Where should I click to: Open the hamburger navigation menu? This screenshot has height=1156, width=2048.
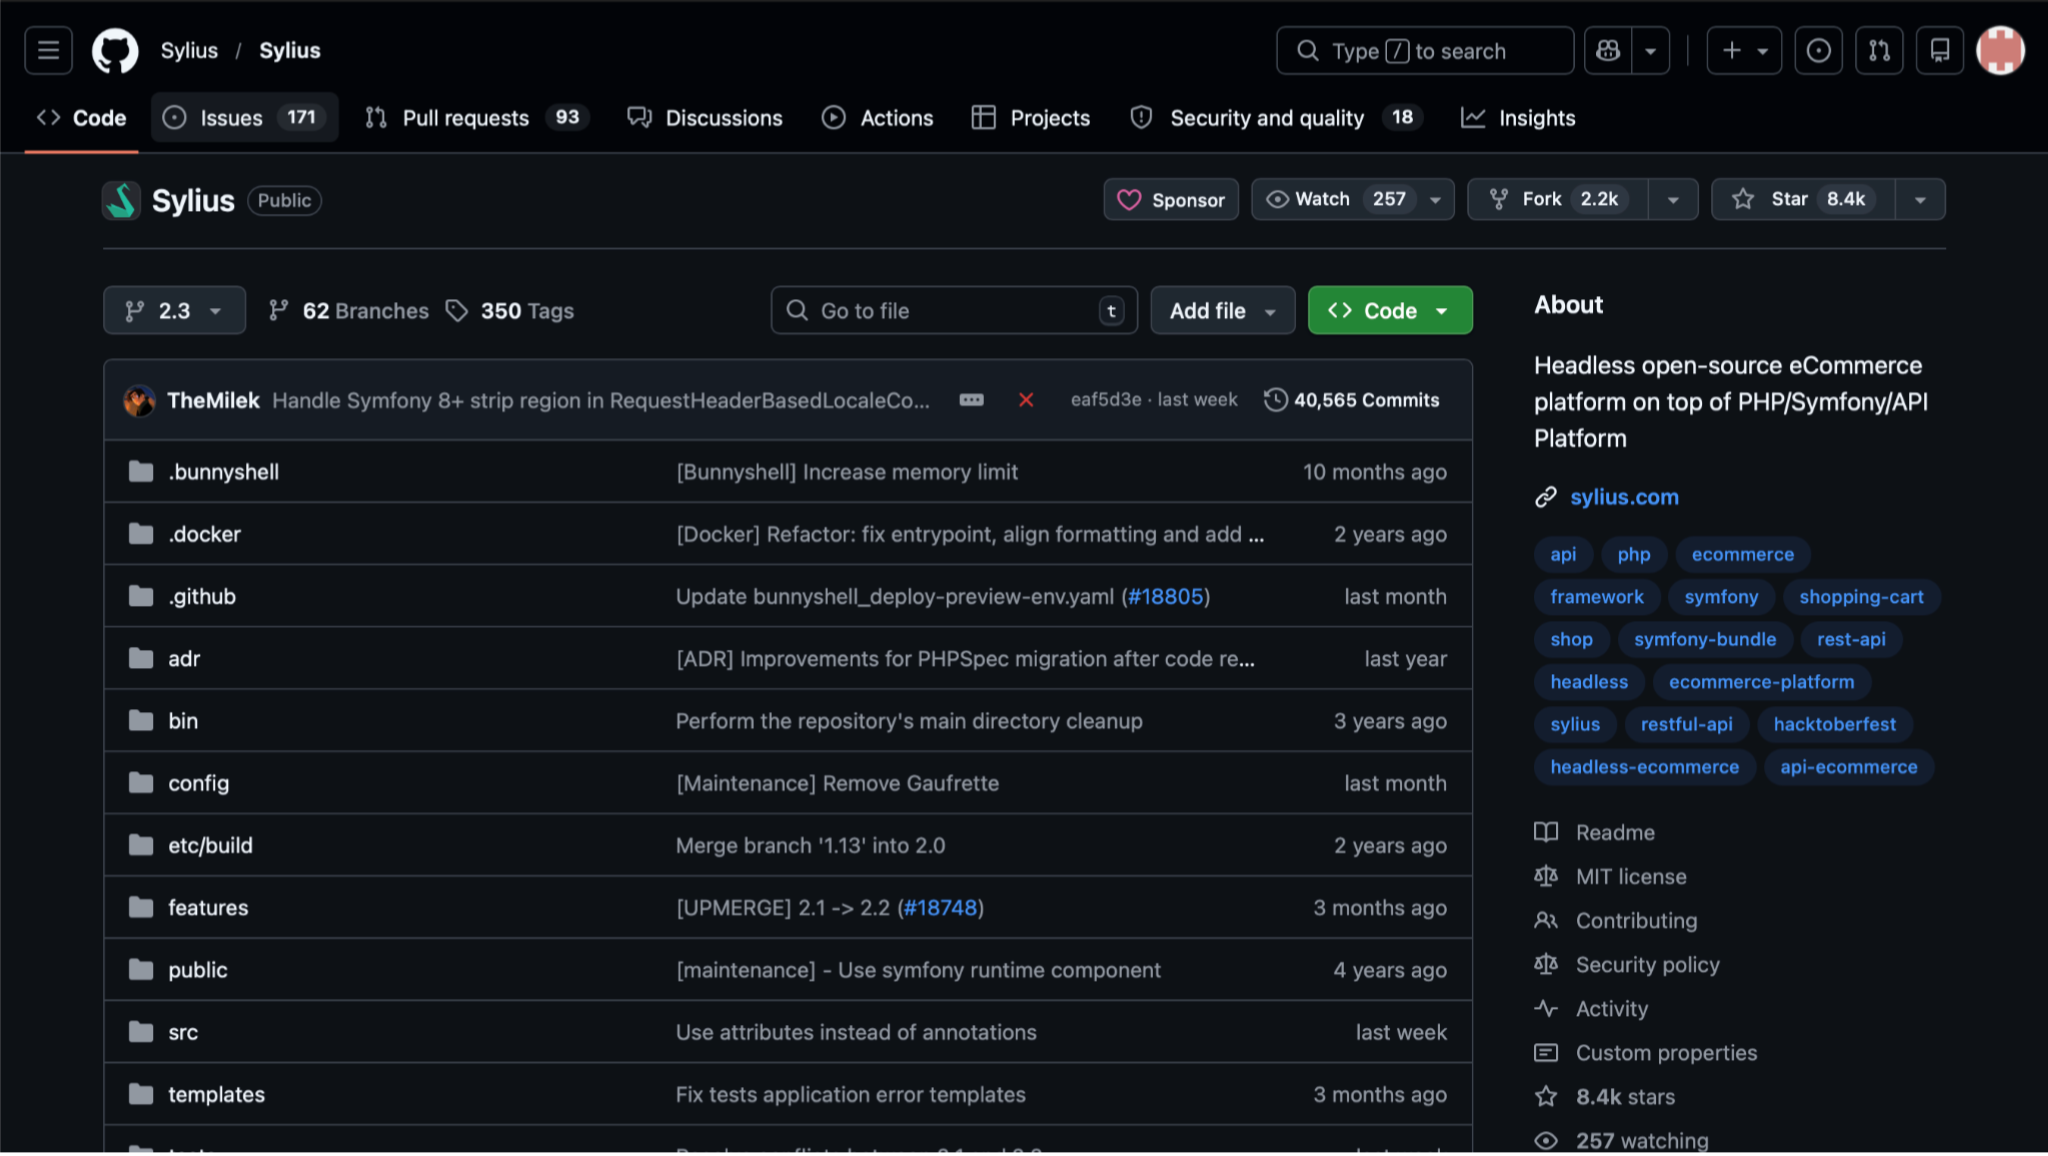47,50
